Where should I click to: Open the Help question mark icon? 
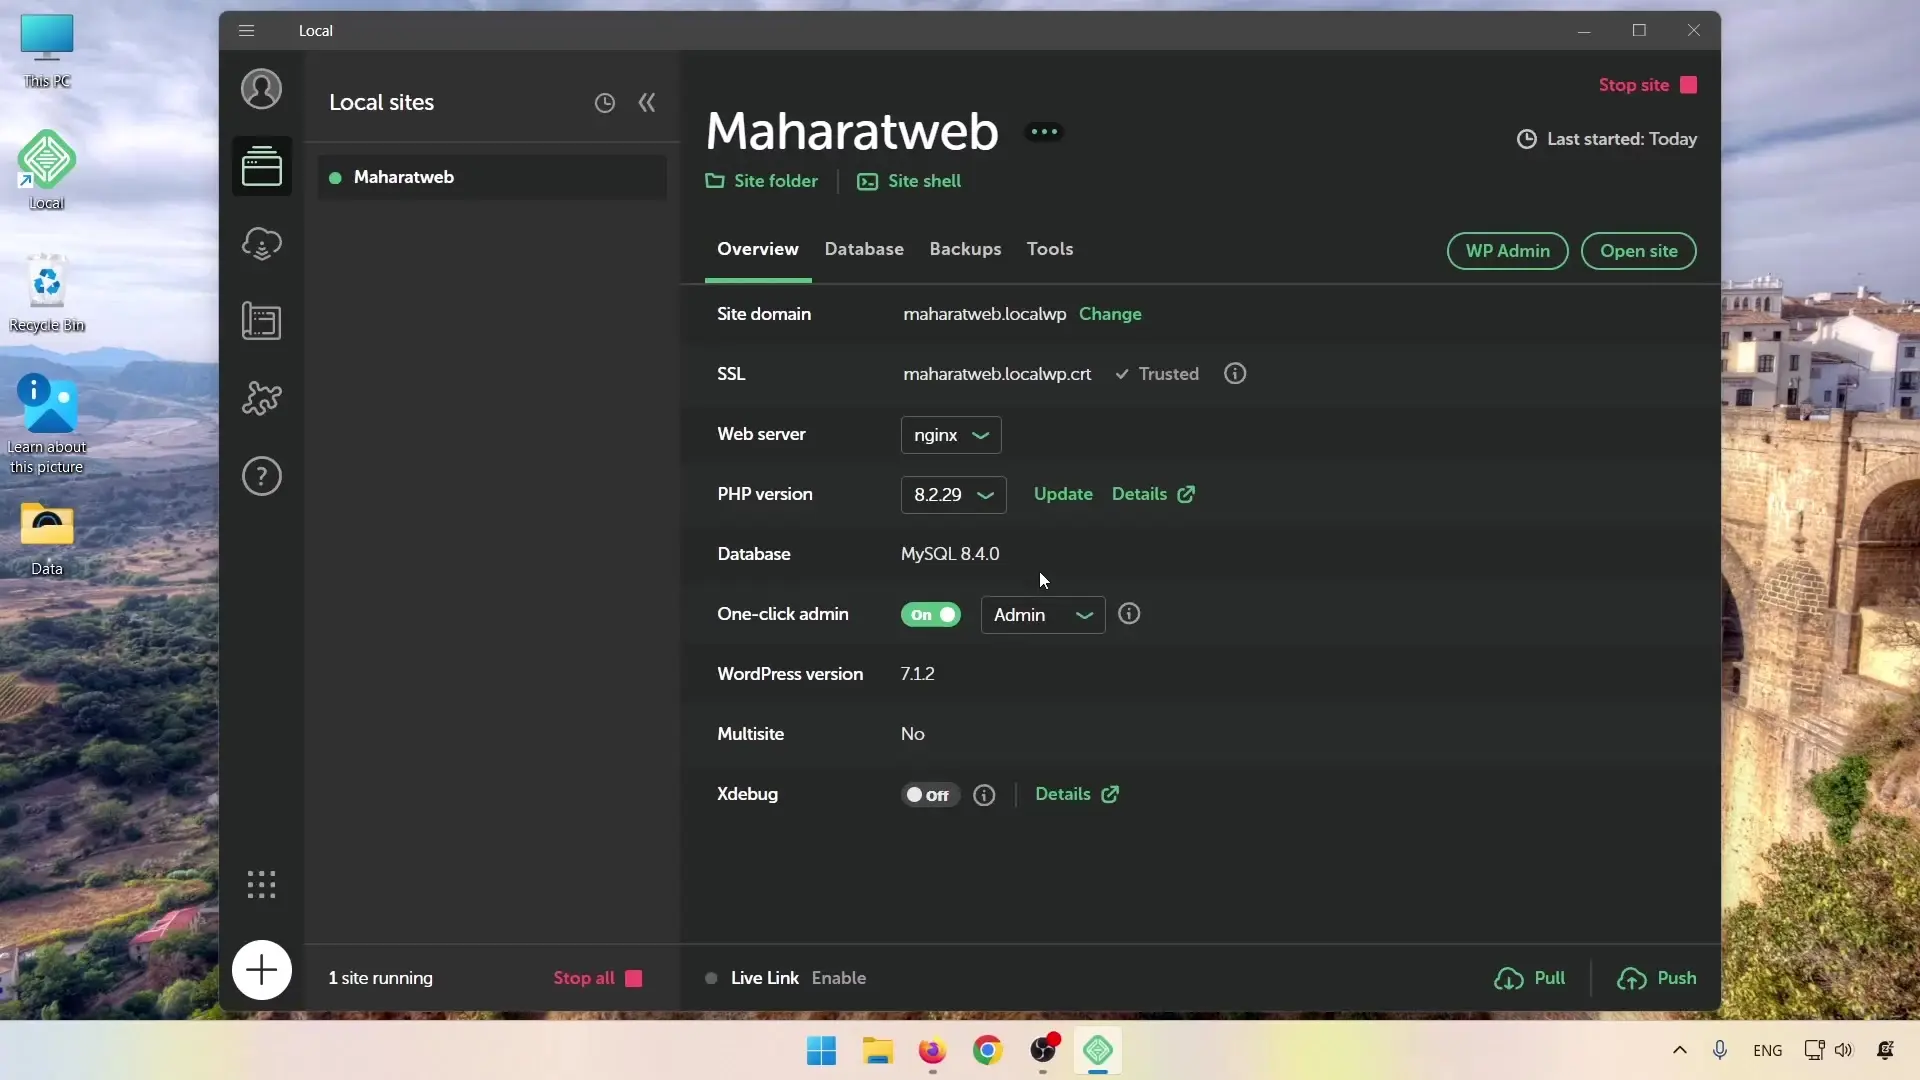click(262, 476)
